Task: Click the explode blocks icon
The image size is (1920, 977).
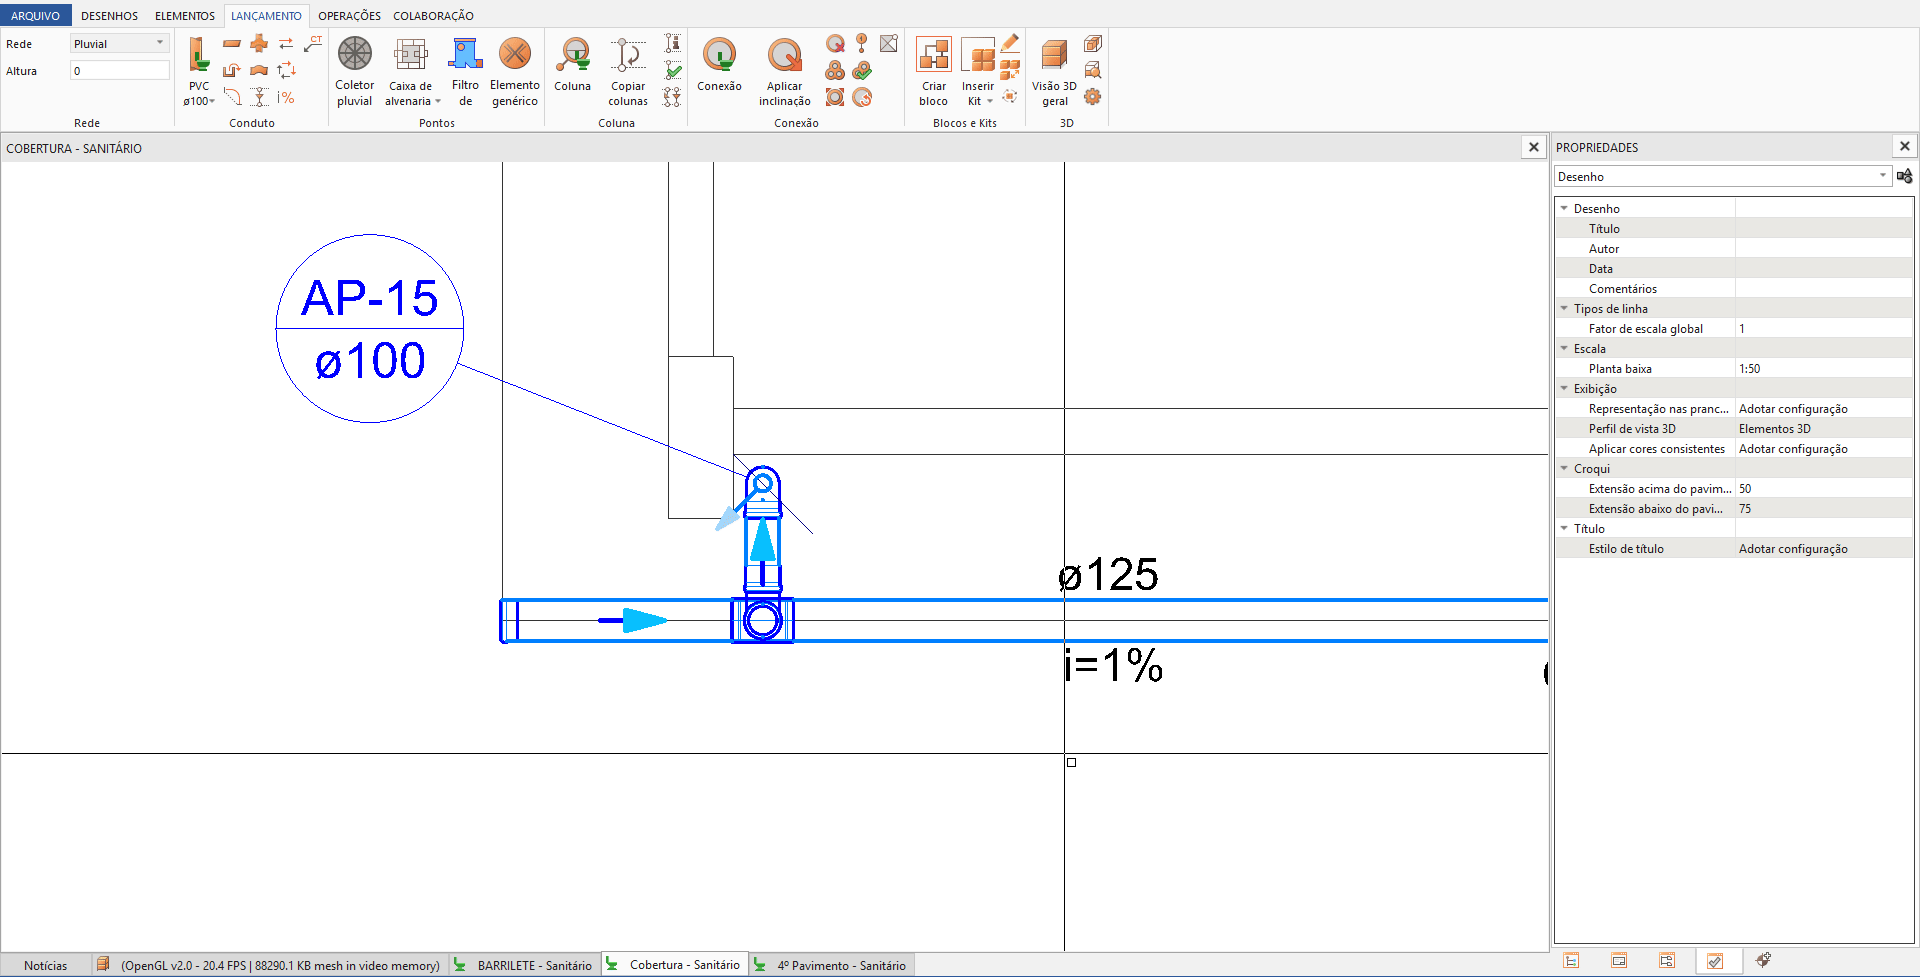Action: (1010, 70)
